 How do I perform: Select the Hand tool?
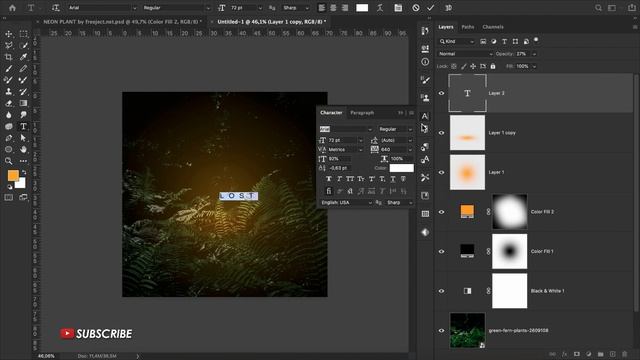[23, 149]
